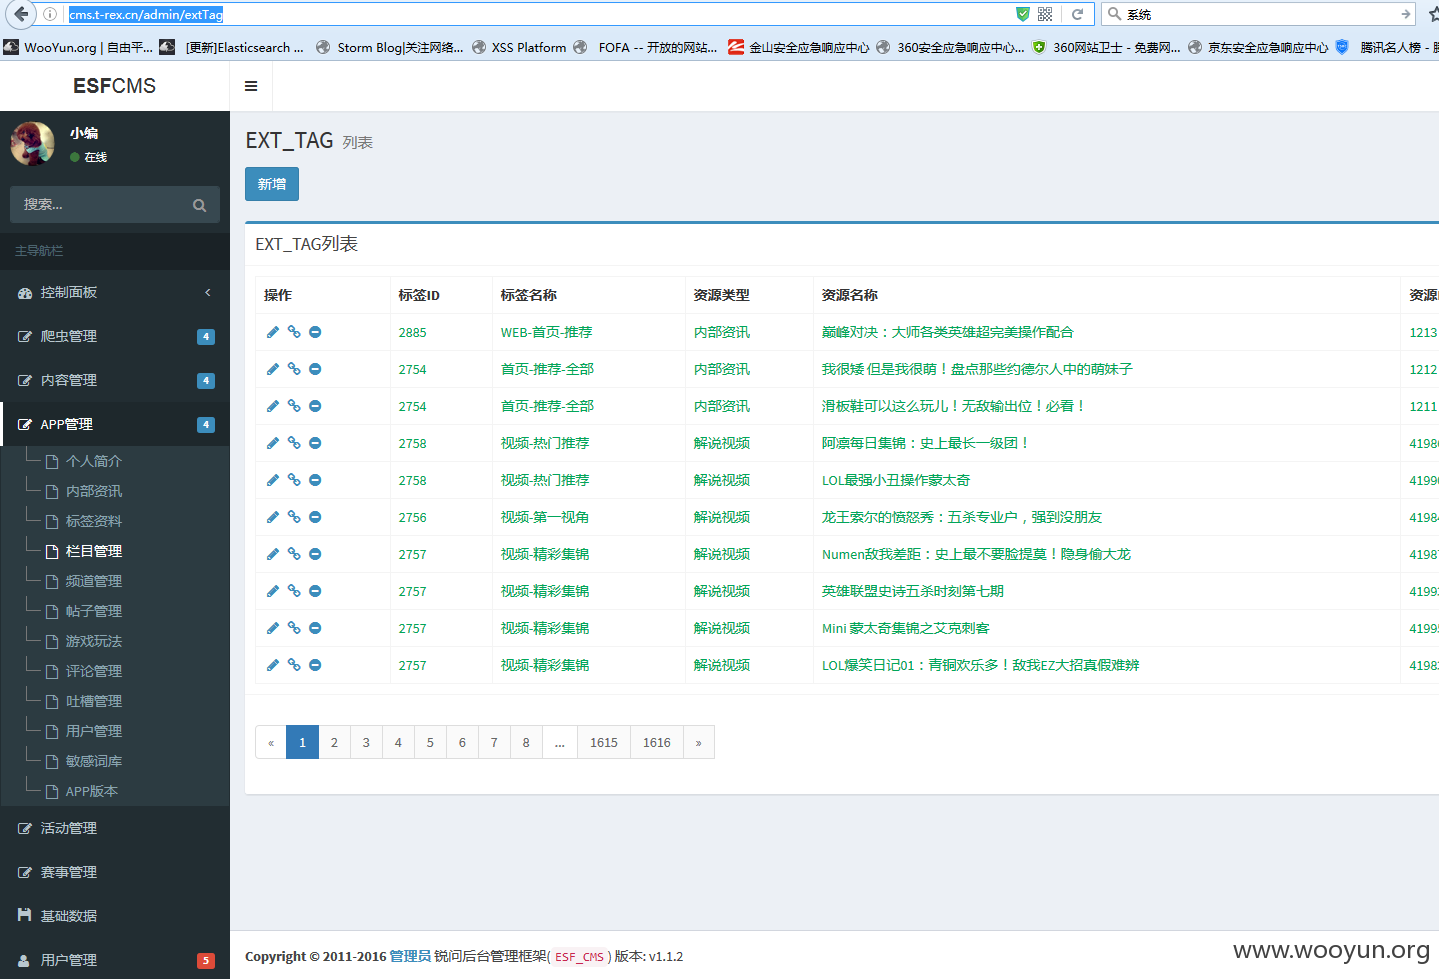Click previous page « arrow
This screenshot has width=1439, height=979.
click(x=271, y=742)
